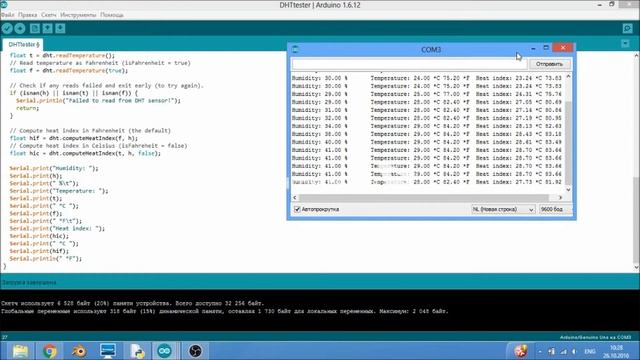Click the Verify sketch checkmark icon
The width and height of the screenshot is (640, 360).
7,28
